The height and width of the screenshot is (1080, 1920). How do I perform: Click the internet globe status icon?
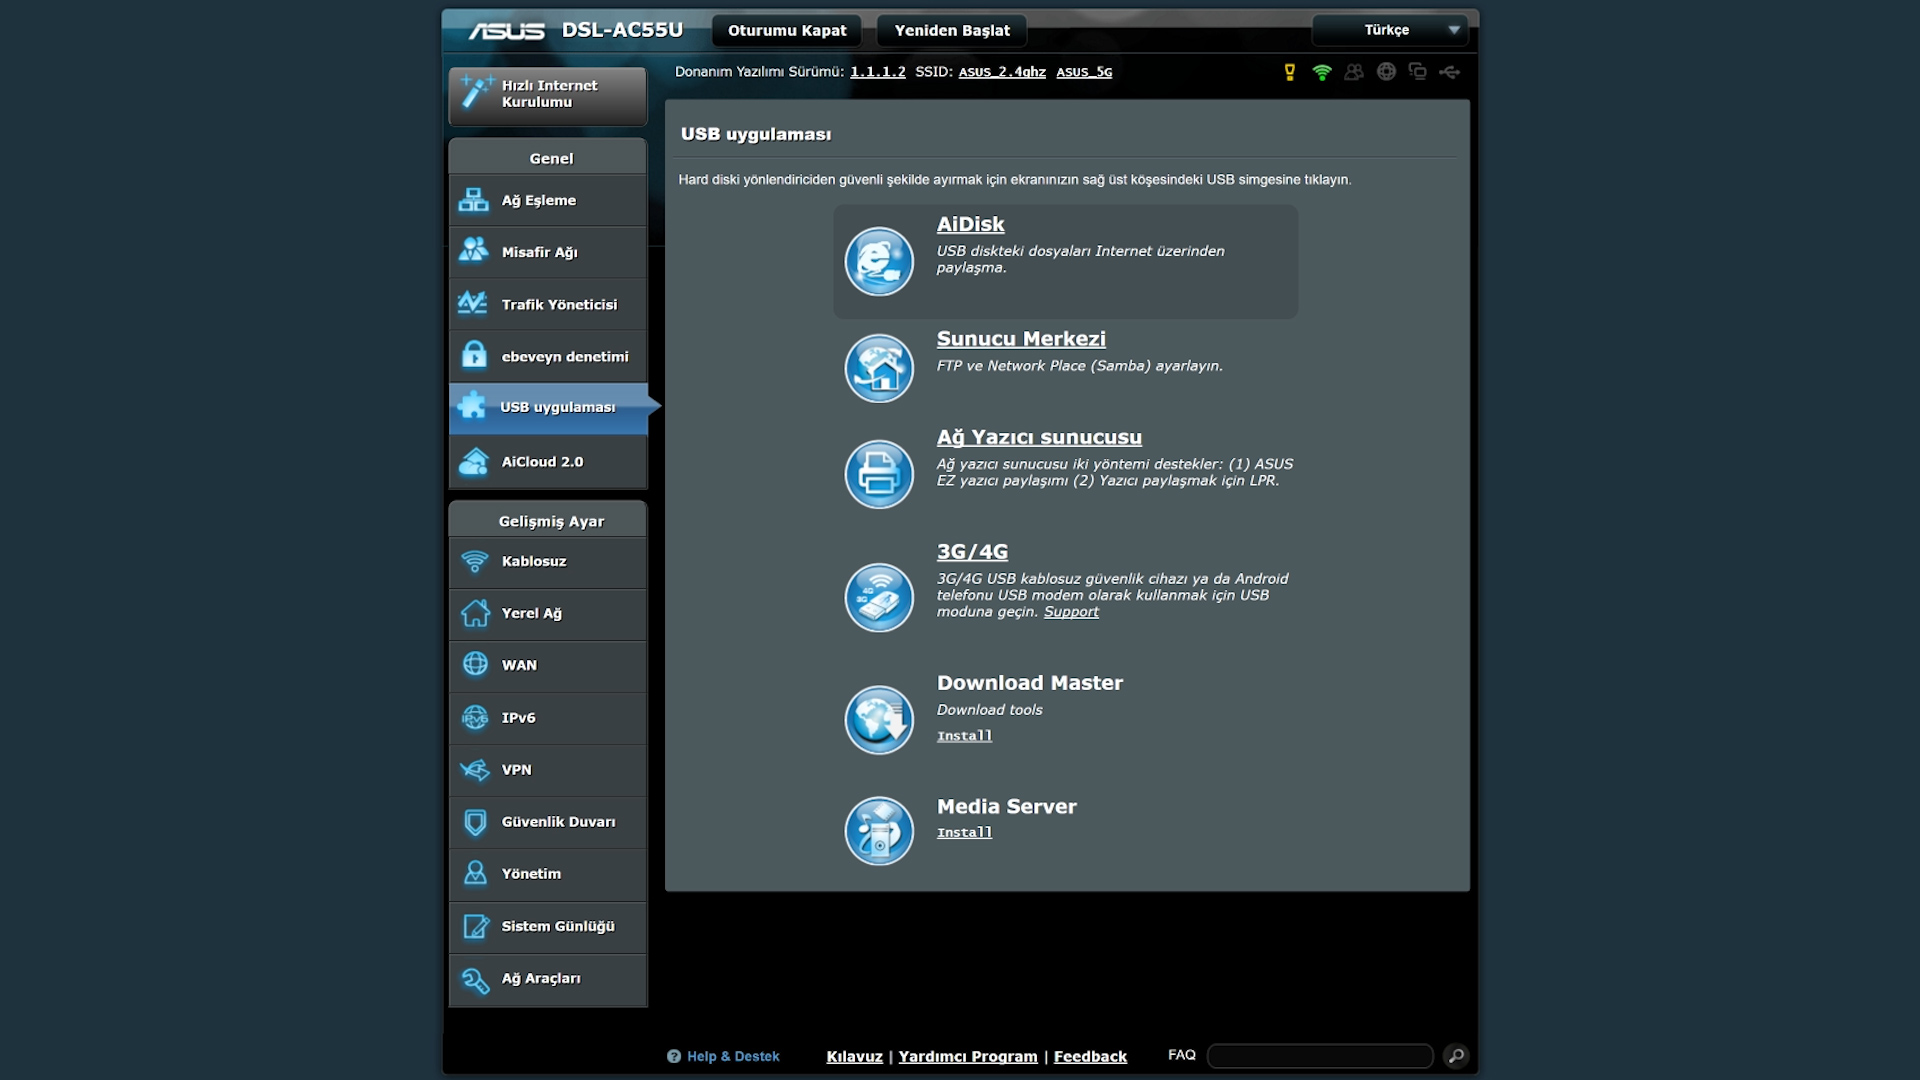pyautogui.click(x=1386, y=72)
